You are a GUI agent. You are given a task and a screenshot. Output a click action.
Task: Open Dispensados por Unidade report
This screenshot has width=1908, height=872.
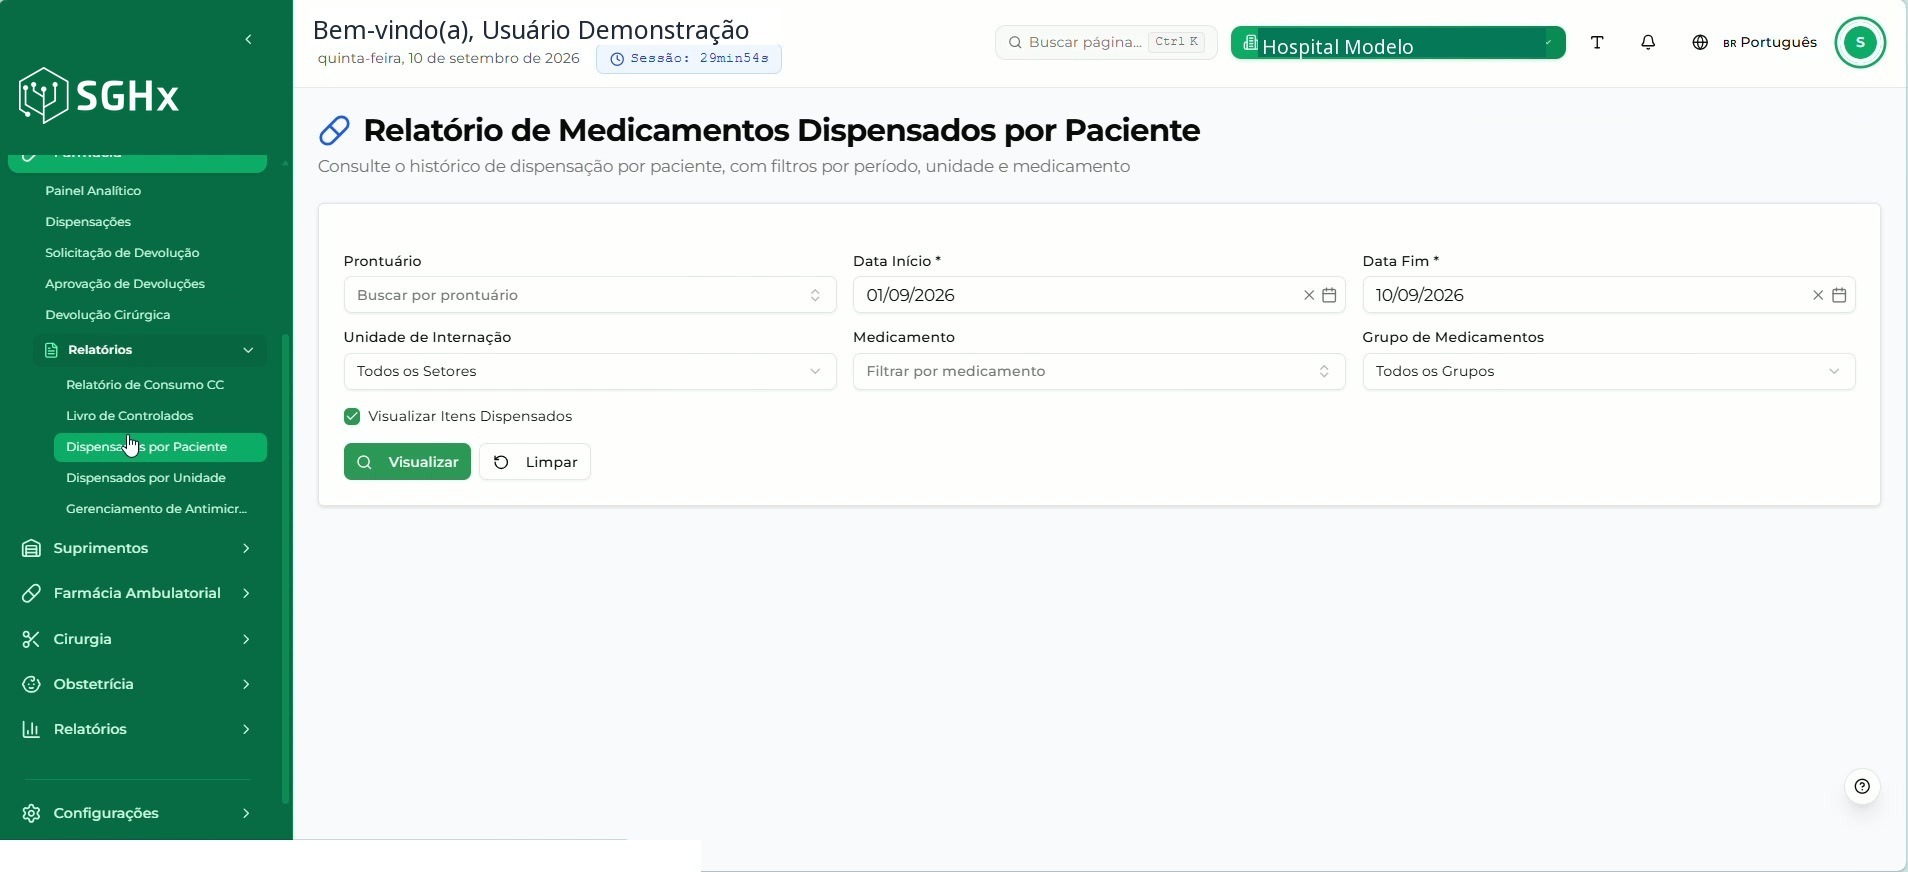tap(146, 478)
